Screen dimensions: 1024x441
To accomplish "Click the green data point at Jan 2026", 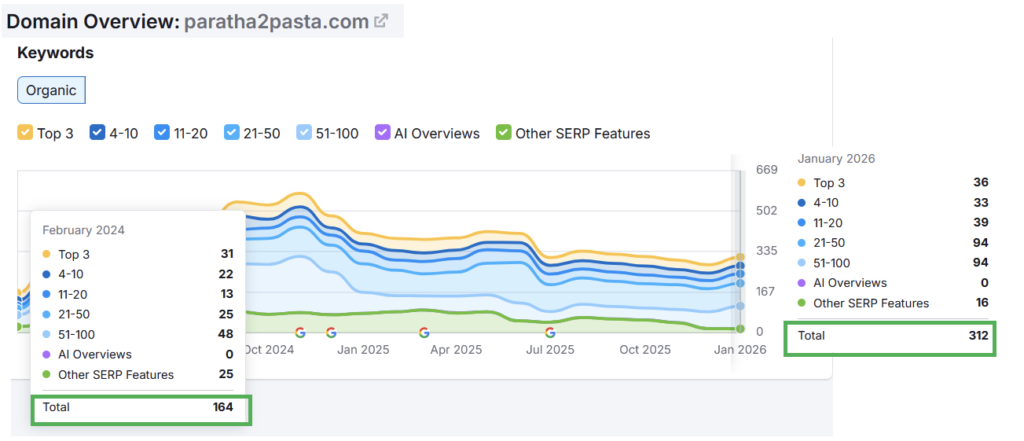I will [x=740, y=328].
